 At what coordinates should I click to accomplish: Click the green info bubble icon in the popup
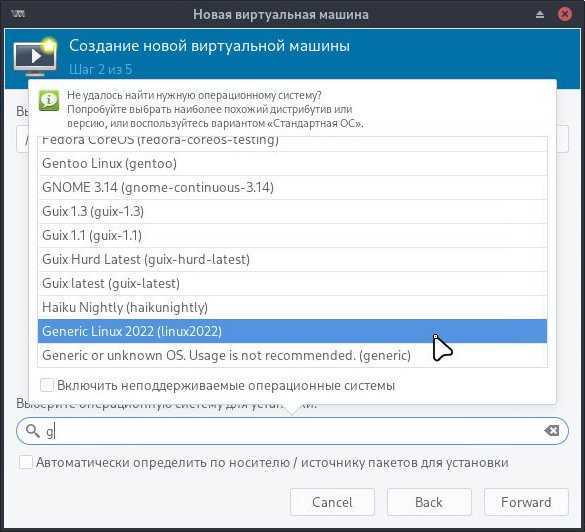tap(49, 100)
